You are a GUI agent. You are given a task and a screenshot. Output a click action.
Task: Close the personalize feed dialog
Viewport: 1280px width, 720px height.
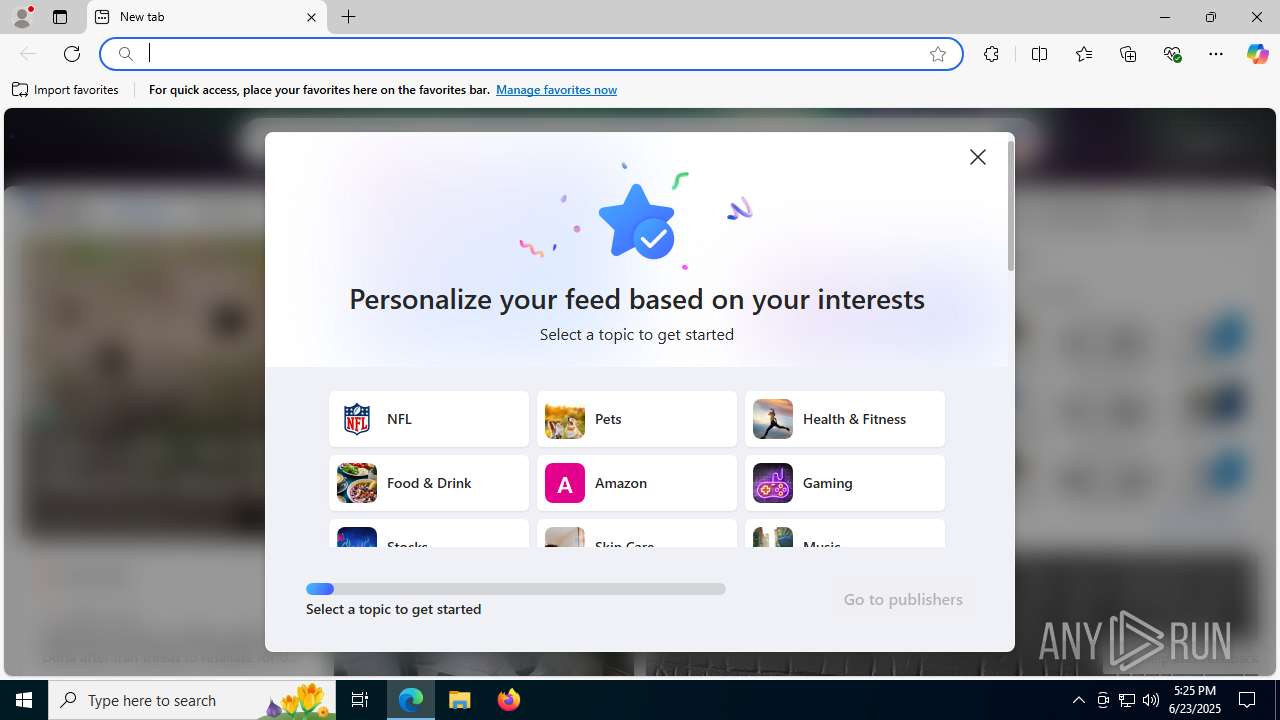pos(978,157)
